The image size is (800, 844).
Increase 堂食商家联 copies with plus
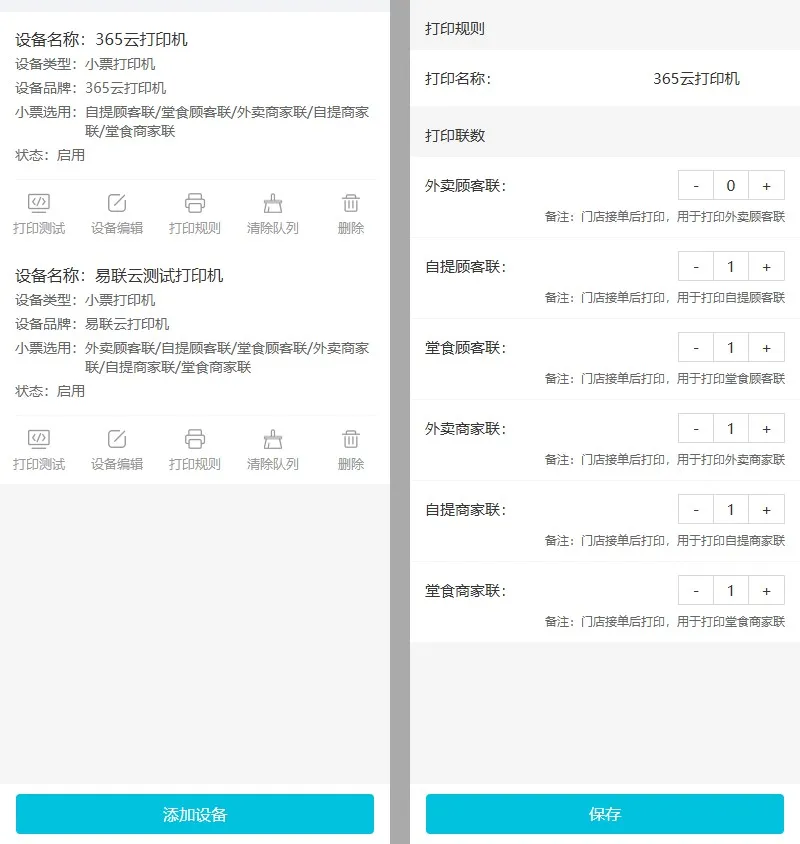(766, 590)
